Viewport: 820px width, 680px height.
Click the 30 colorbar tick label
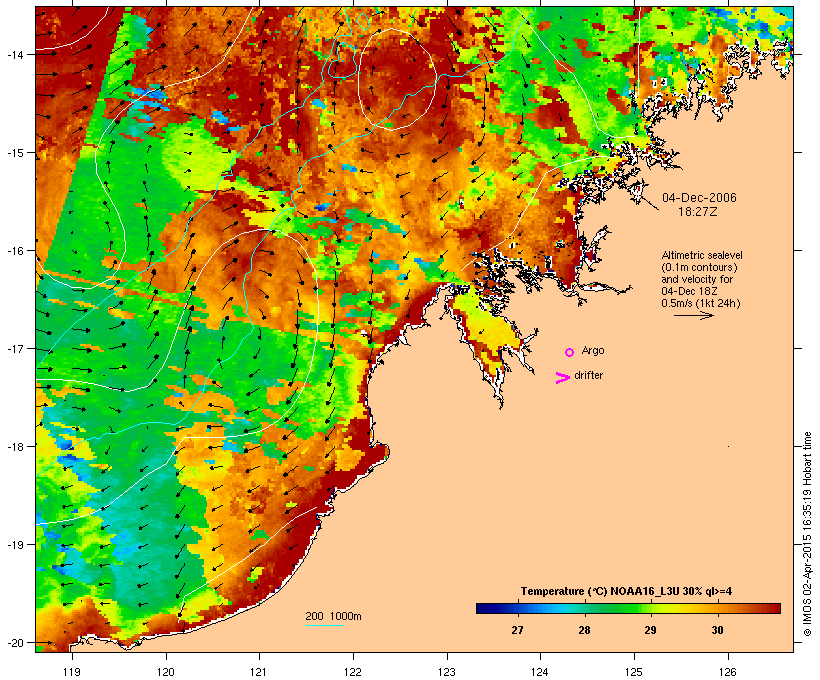click(717, 630)
